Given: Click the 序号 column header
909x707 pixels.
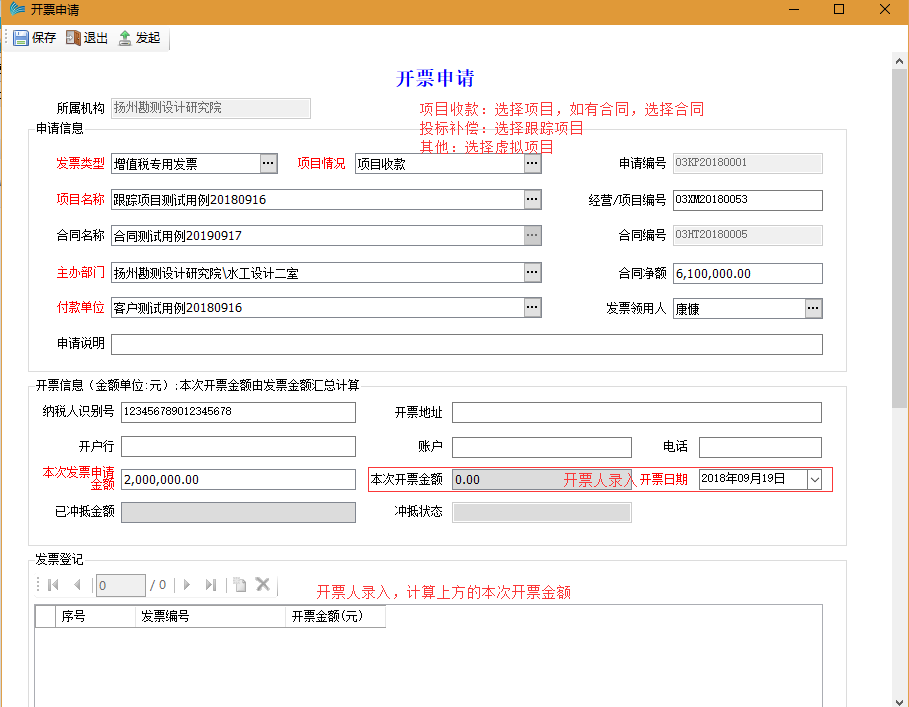Looking at the screenshot, I should click(x=95, y=616).
